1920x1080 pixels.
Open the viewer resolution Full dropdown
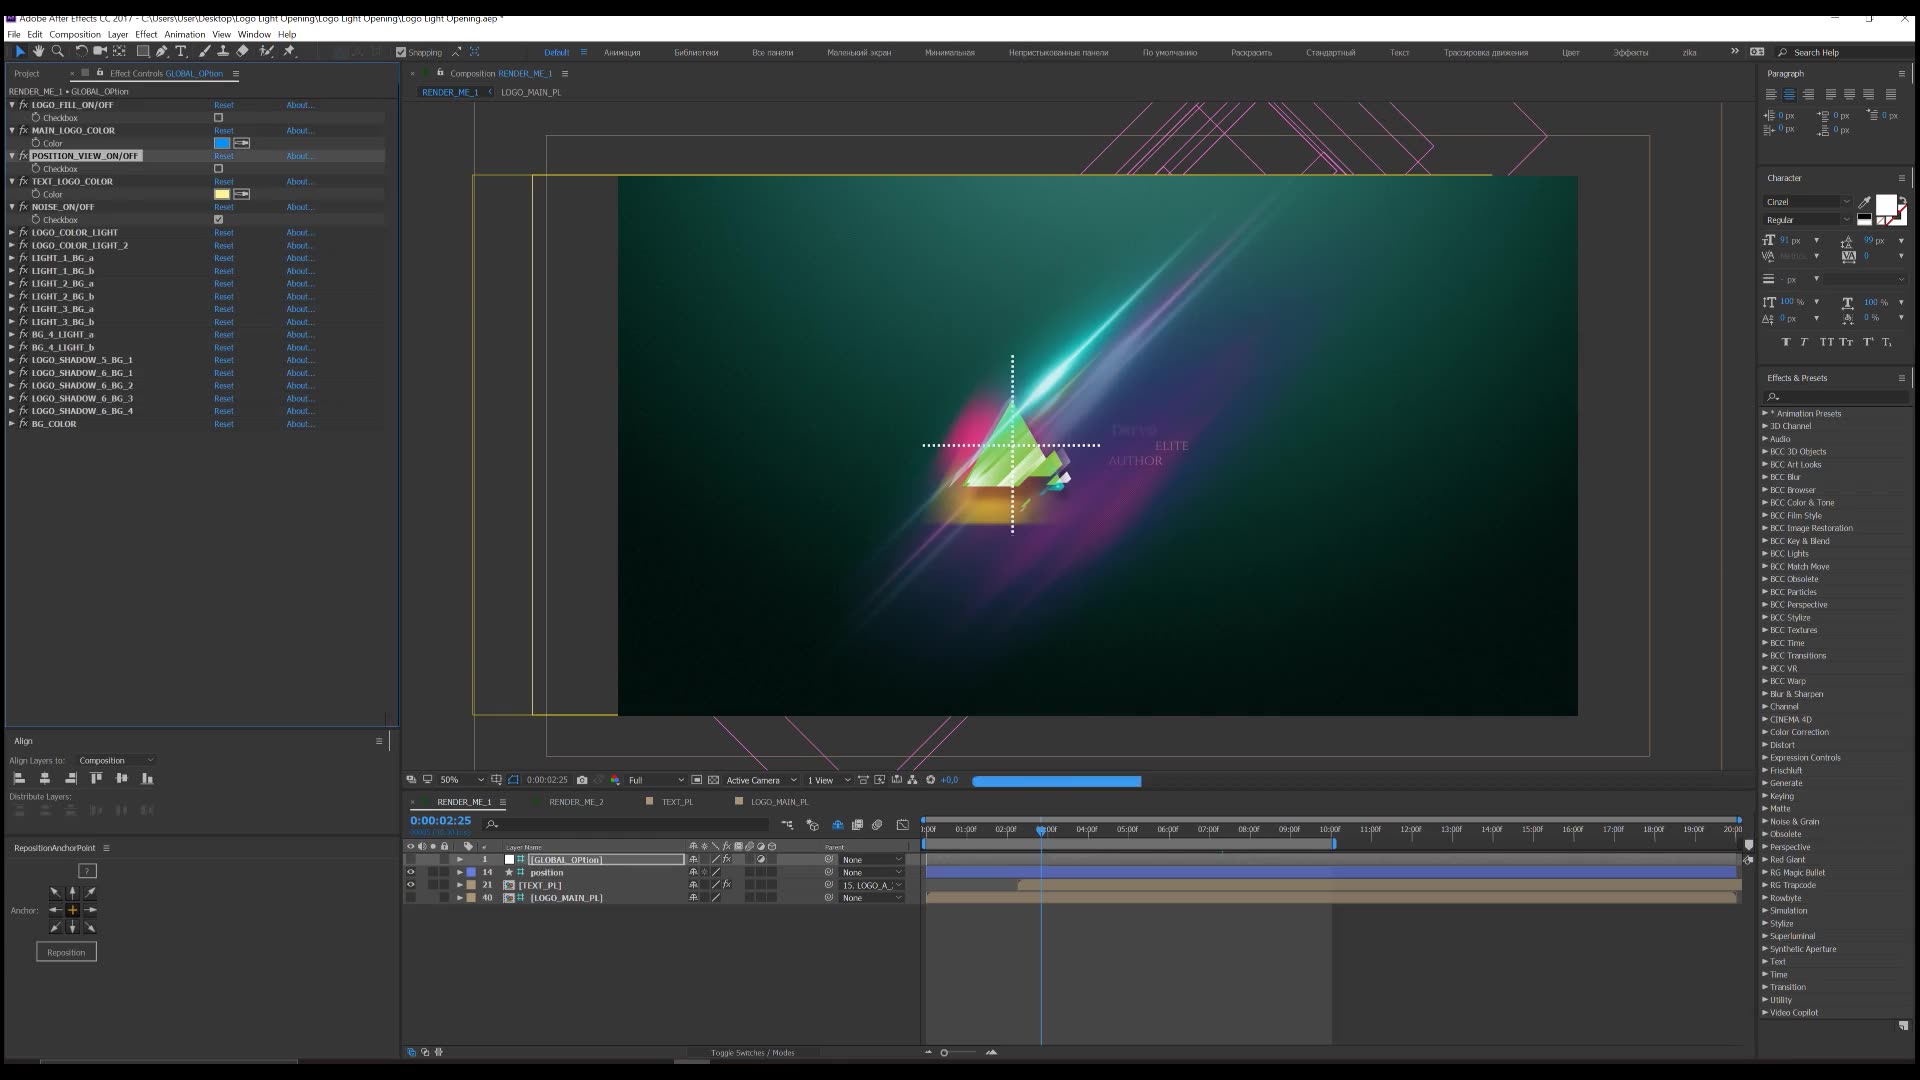click(x=656, y=780)
